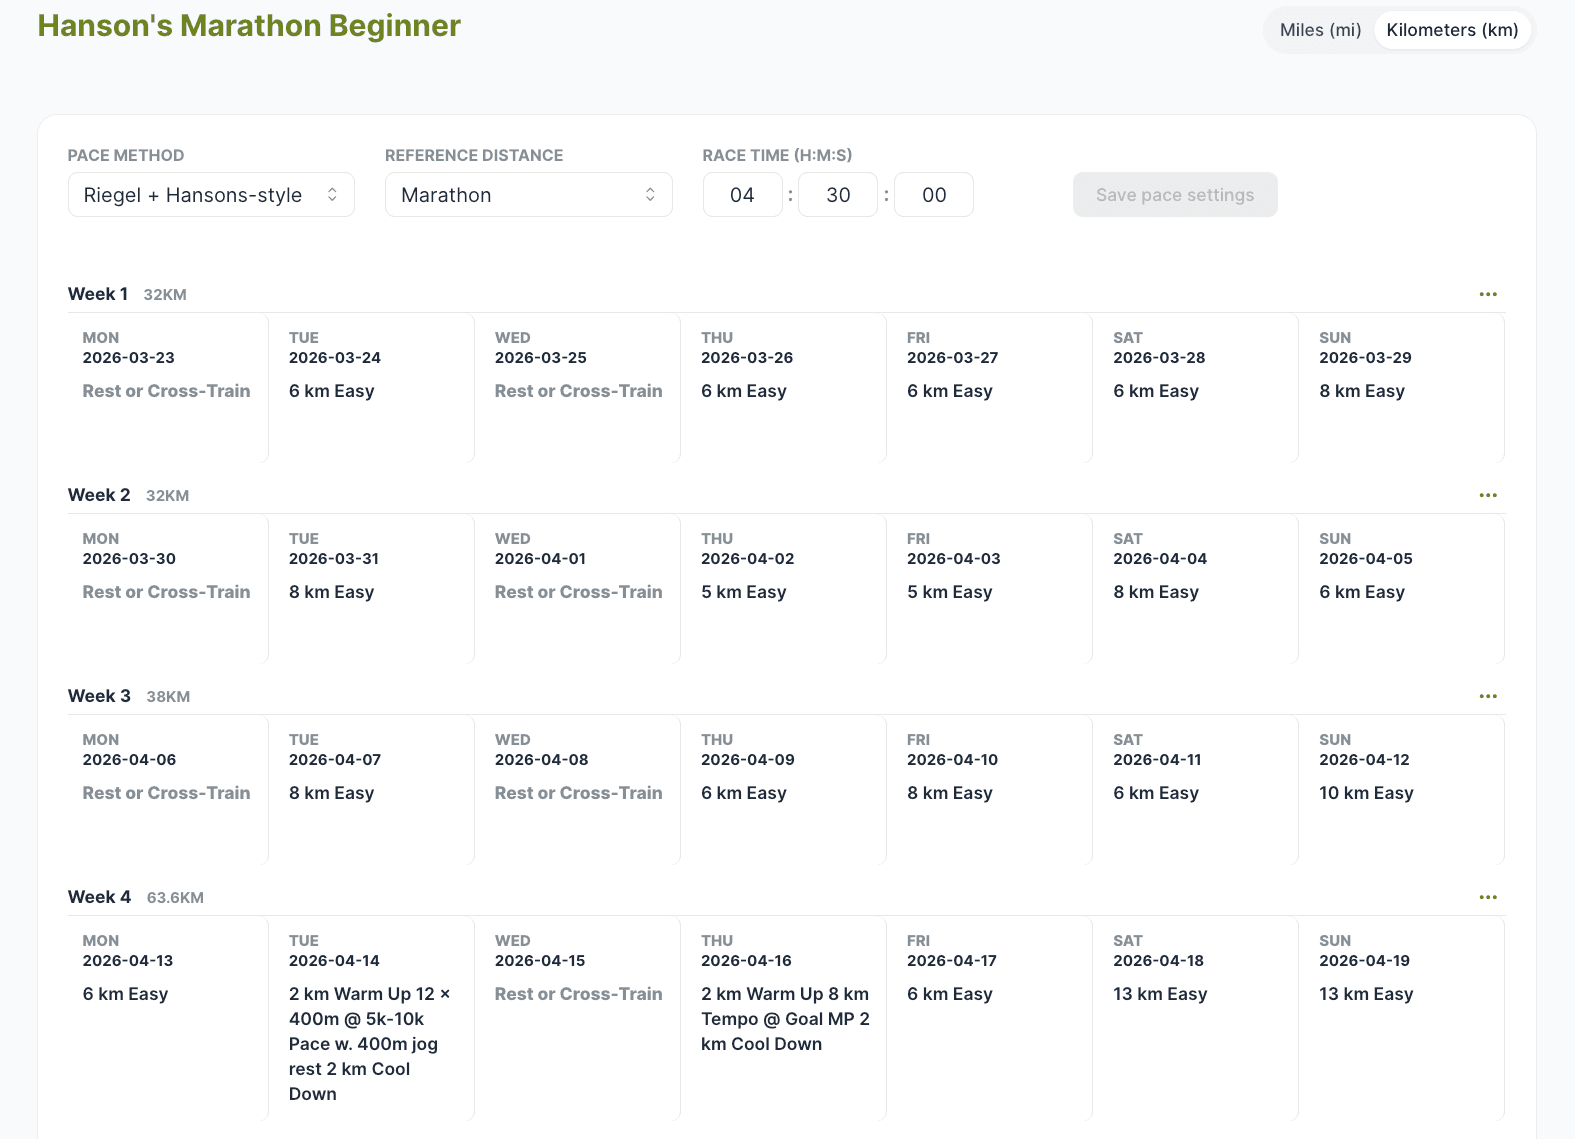This screenshot has height=1139, width=1575.
Task: Select Monday 2026-03-23 rest day card
Action: (168, 388)
